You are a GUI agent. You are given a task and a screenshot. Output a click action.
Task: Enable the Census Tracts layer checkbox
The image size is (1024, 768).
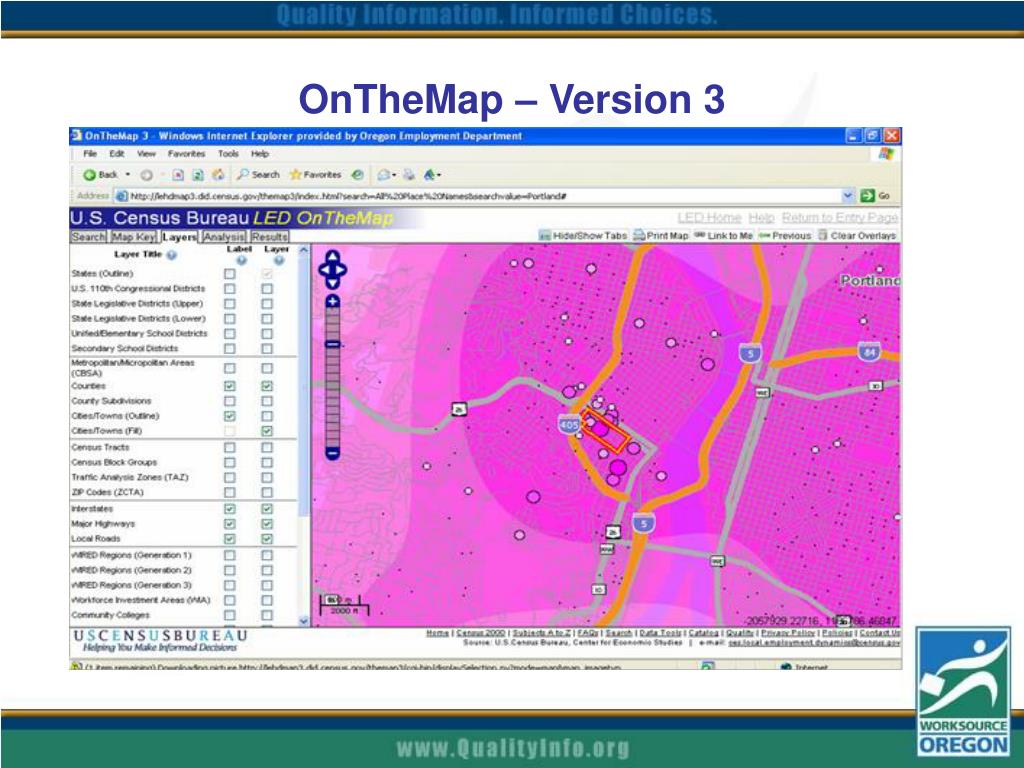tap(267, 447)
